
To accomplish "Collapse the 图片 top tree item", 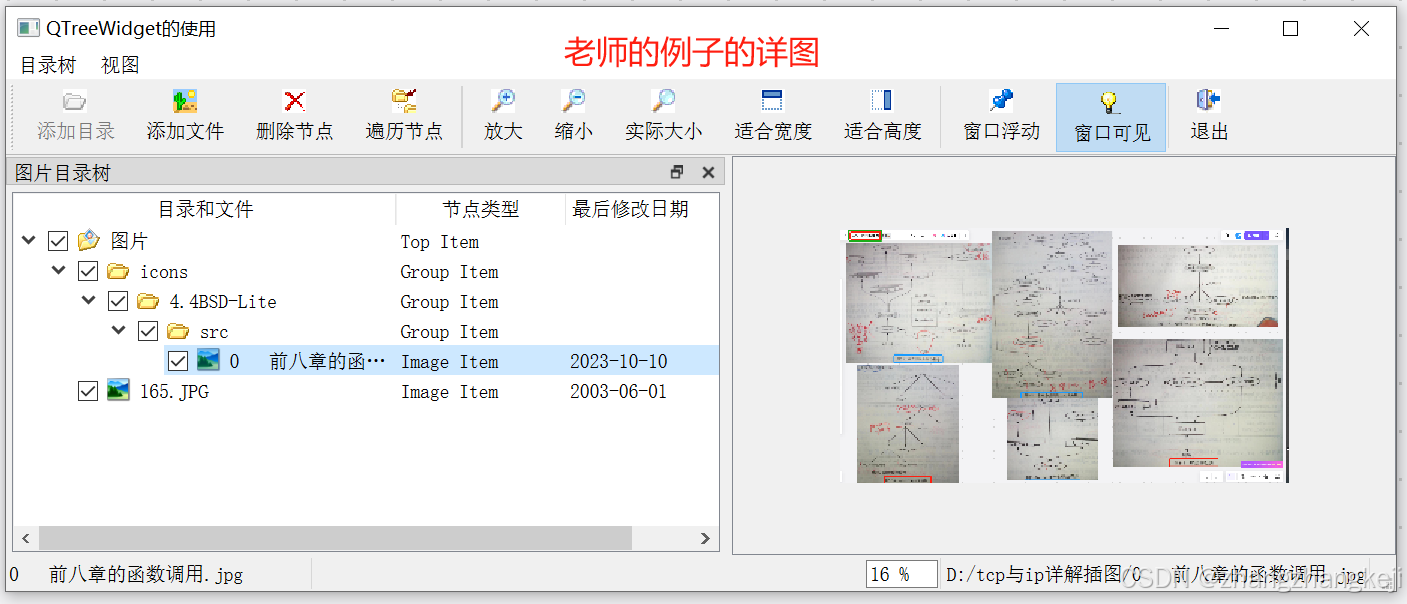I will 28,240.
